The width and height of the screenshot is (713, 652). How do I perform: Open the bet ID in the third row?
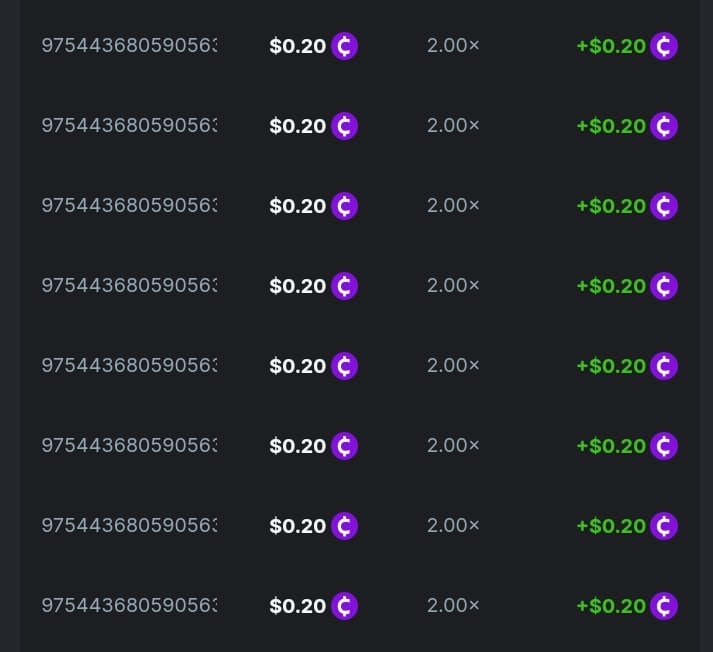tap(129, 206)
